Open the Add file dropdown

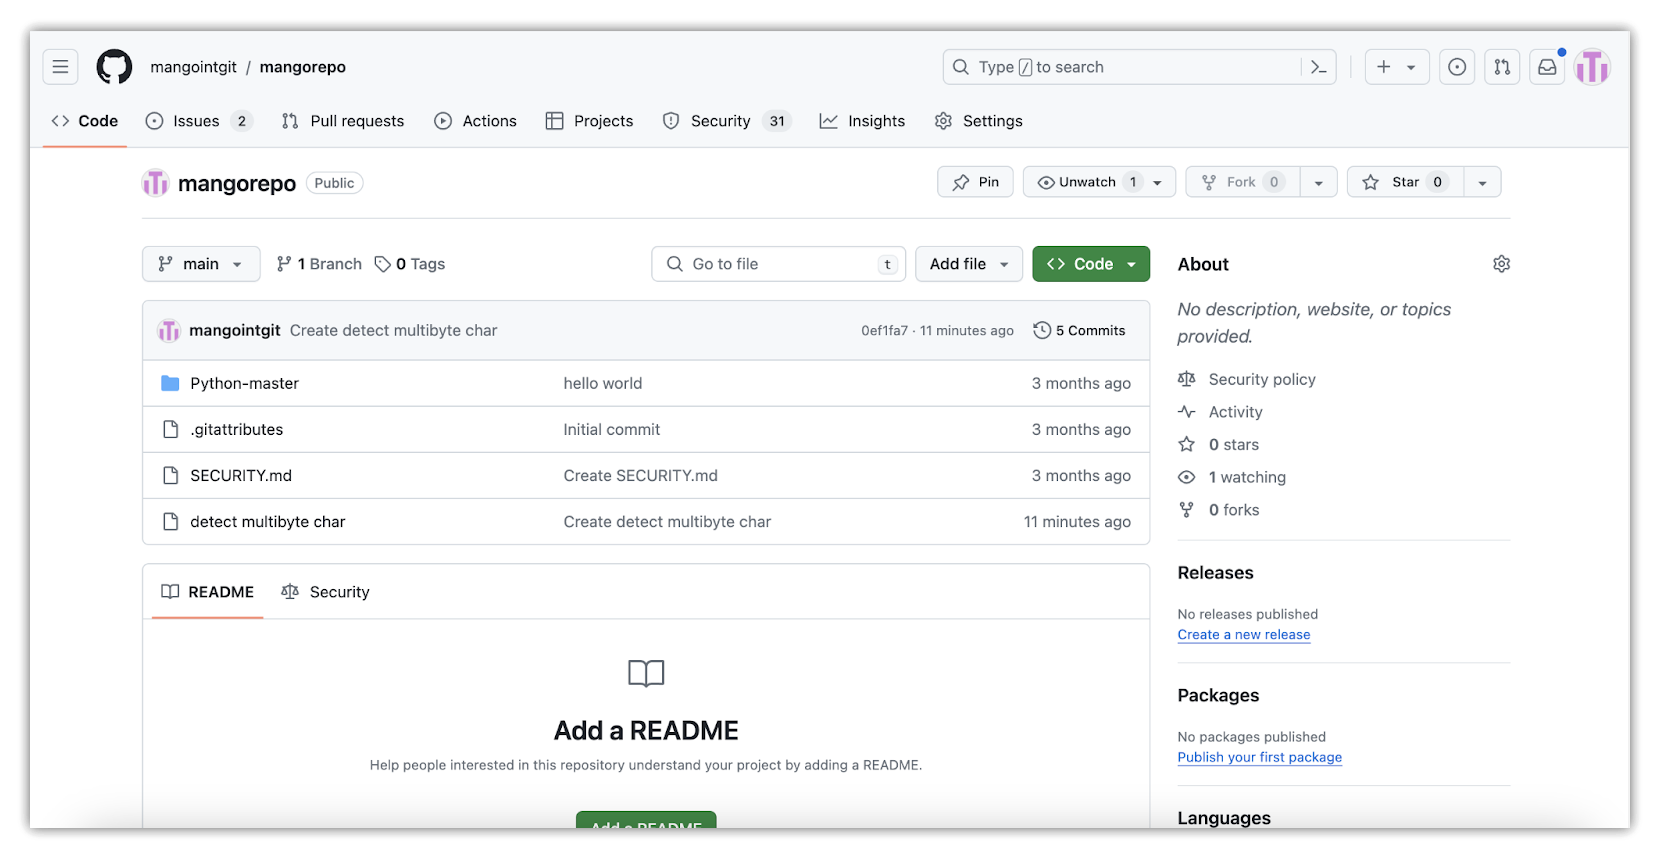point(969,264)
